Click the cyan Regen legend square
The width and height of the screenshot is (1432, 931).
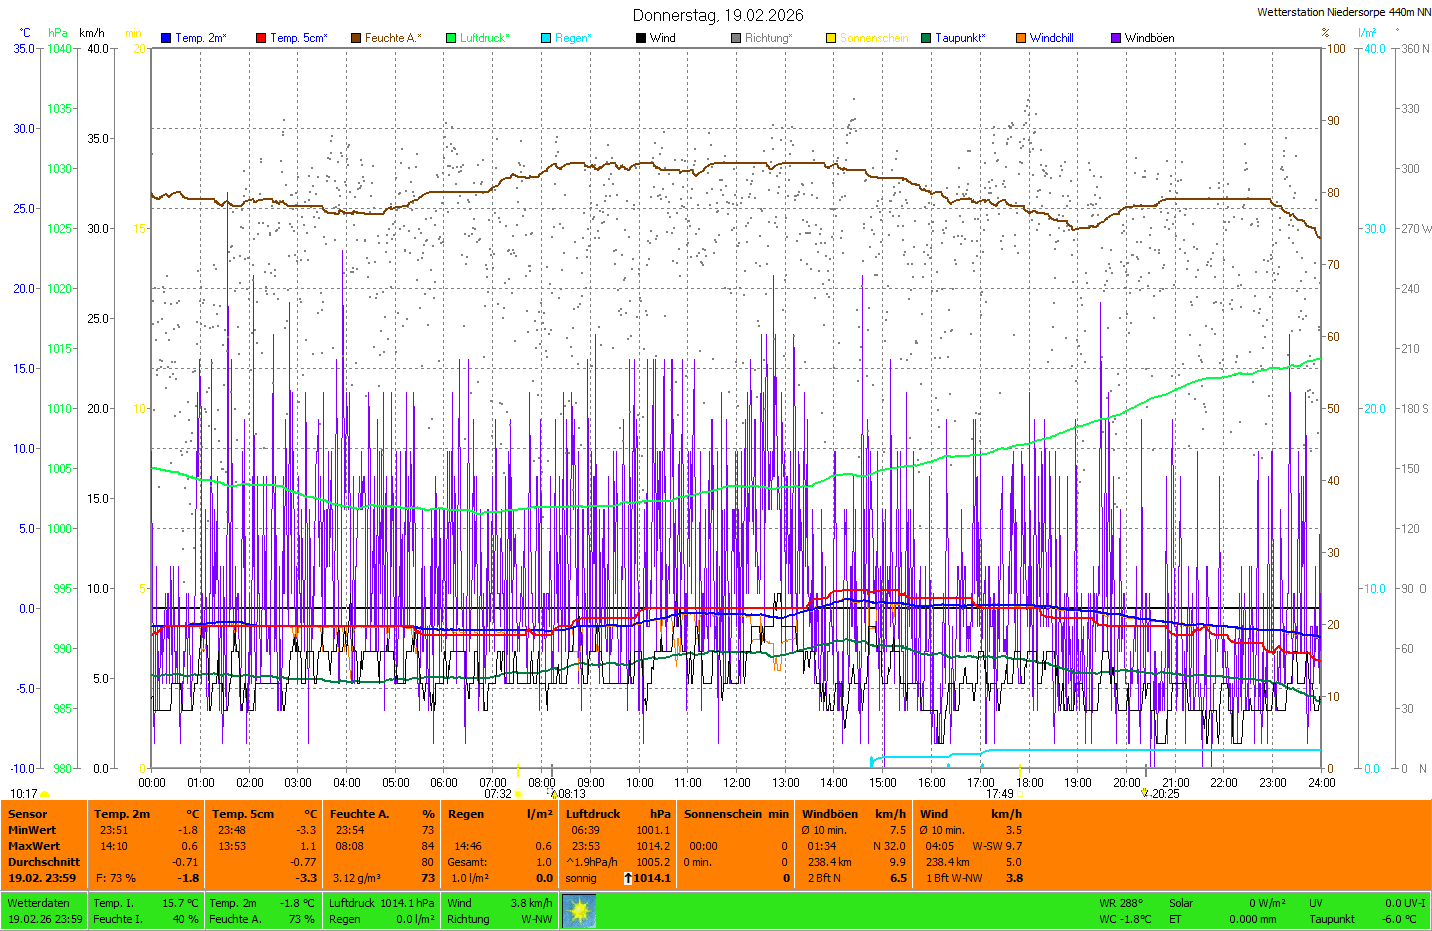[546, 38]
